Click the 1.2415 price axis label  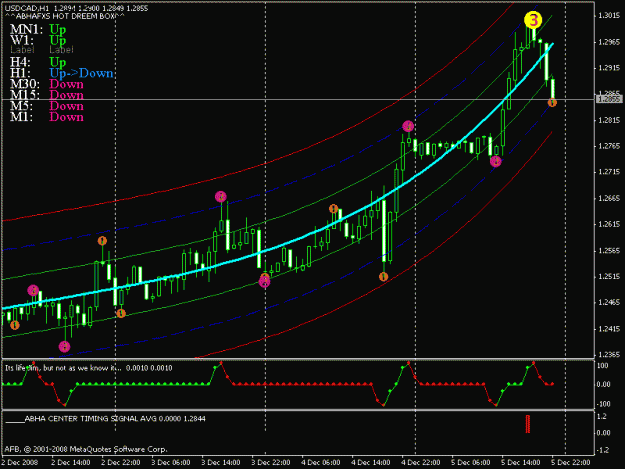coord(609,329)
